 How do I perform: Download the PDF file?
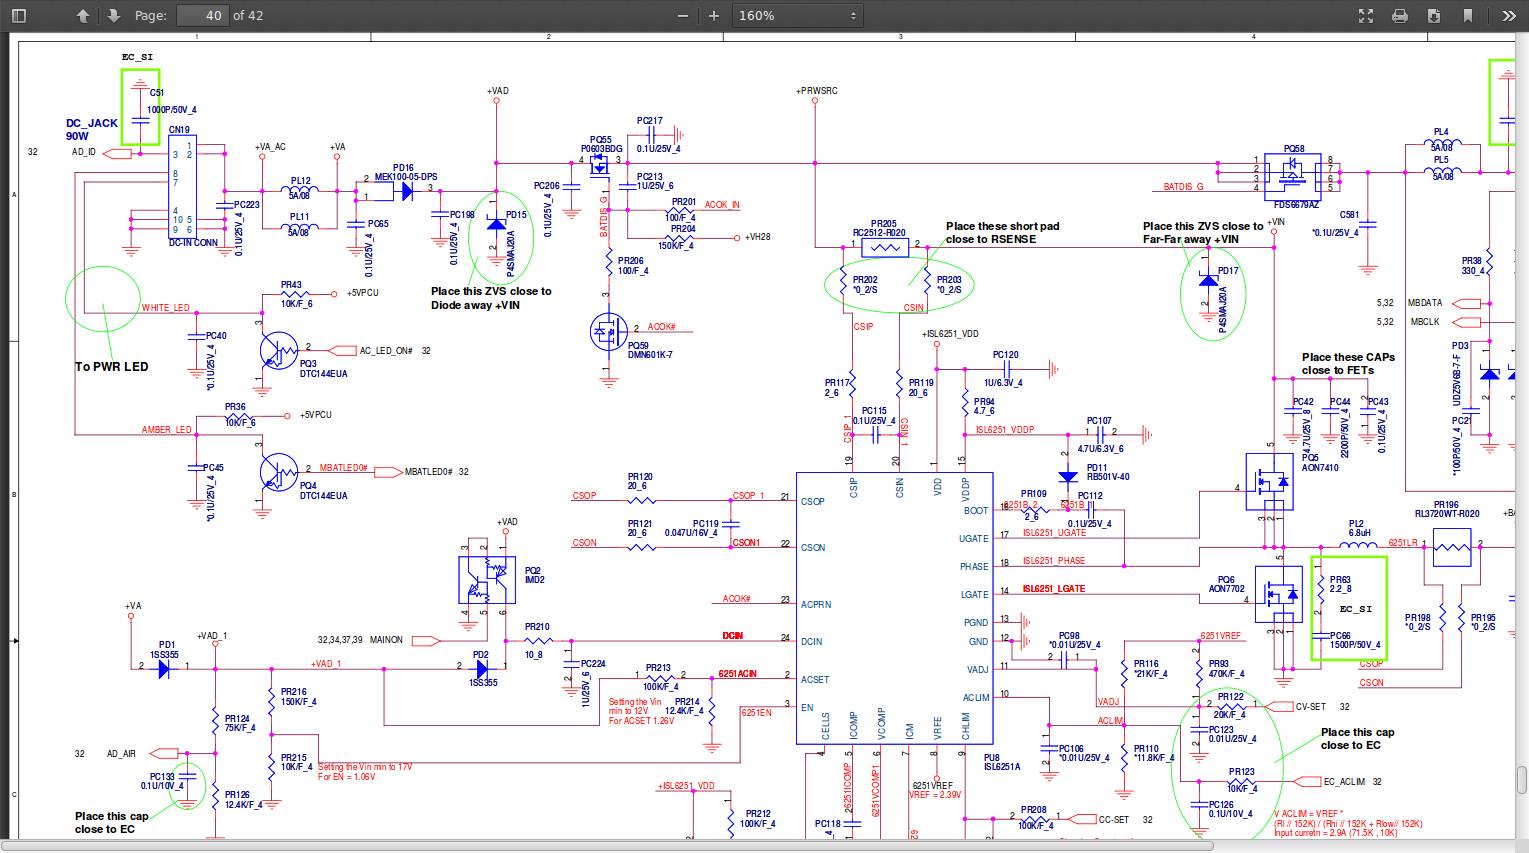click(x=1433, y=16)
